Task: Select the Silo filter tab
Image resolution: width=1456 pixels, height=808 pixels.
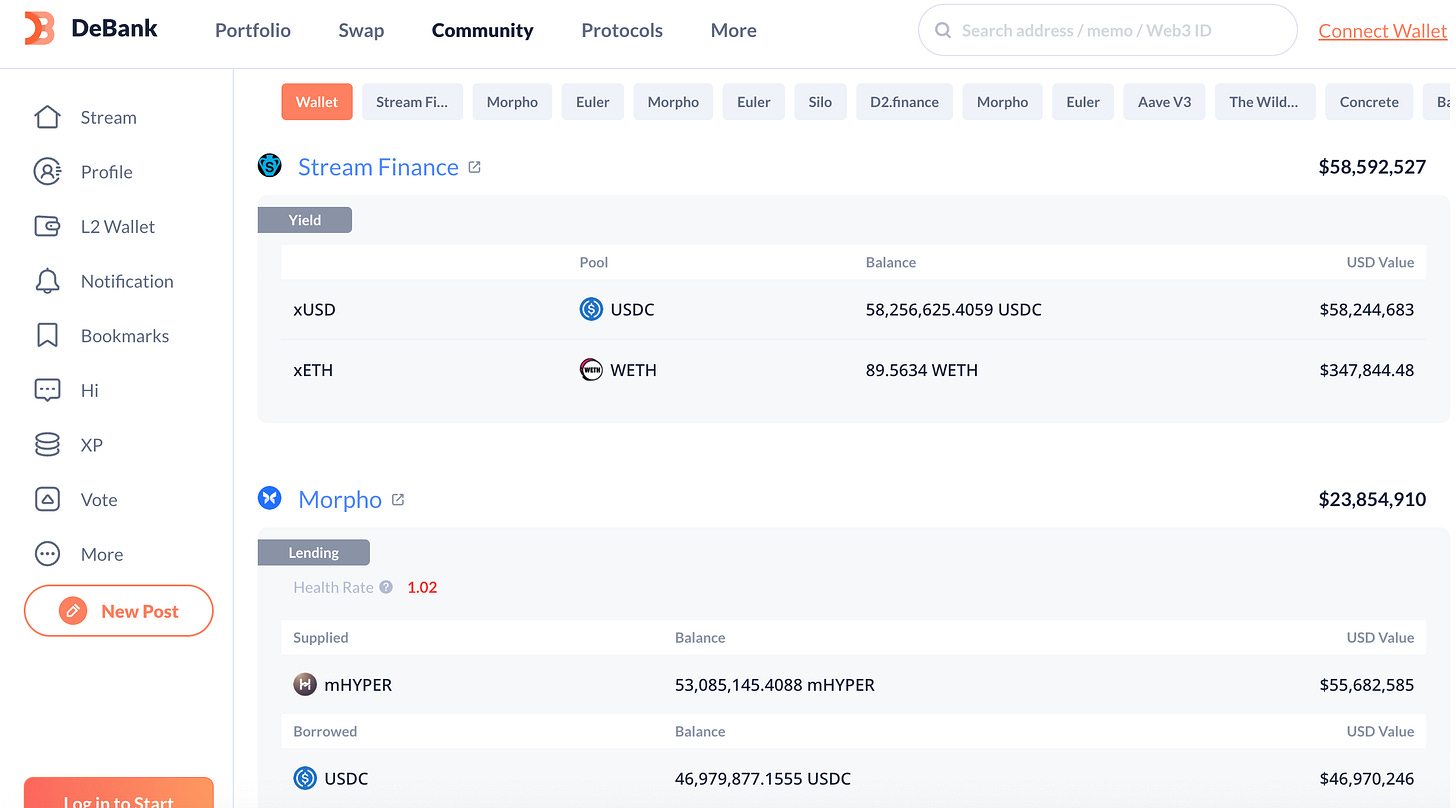Action: [820, 102]
